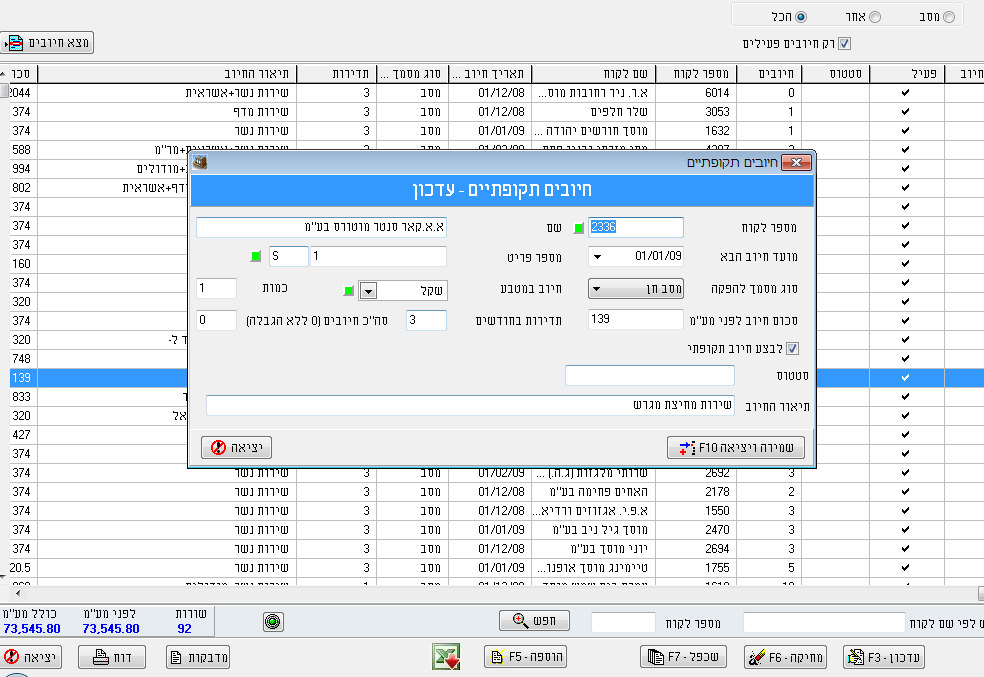
Task: Toggle the רק חיובים פעילים checkbox
Action: pos(845,43)
